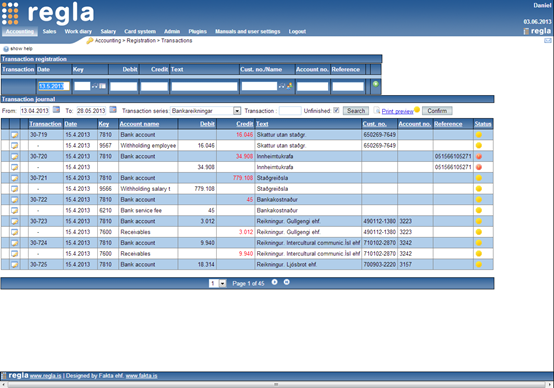Click the customer people icon
Screen dimensions: 554x388
click(289, 86)
